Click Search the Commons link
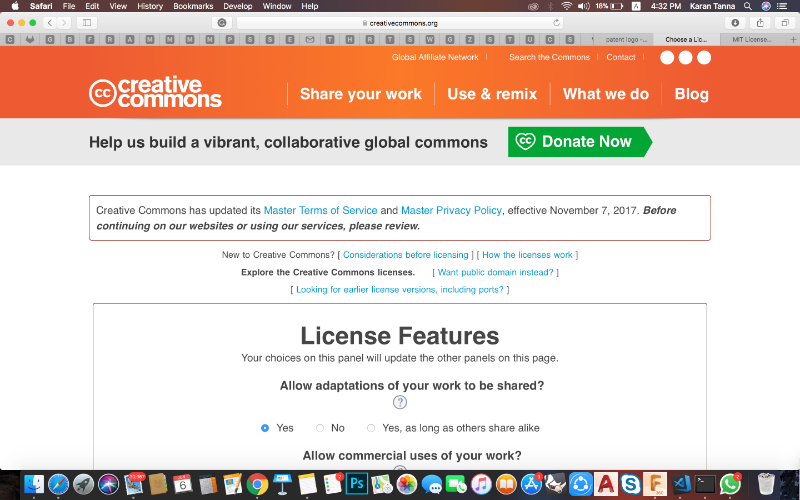The image size is (800, 500). [x=549, y=57]
